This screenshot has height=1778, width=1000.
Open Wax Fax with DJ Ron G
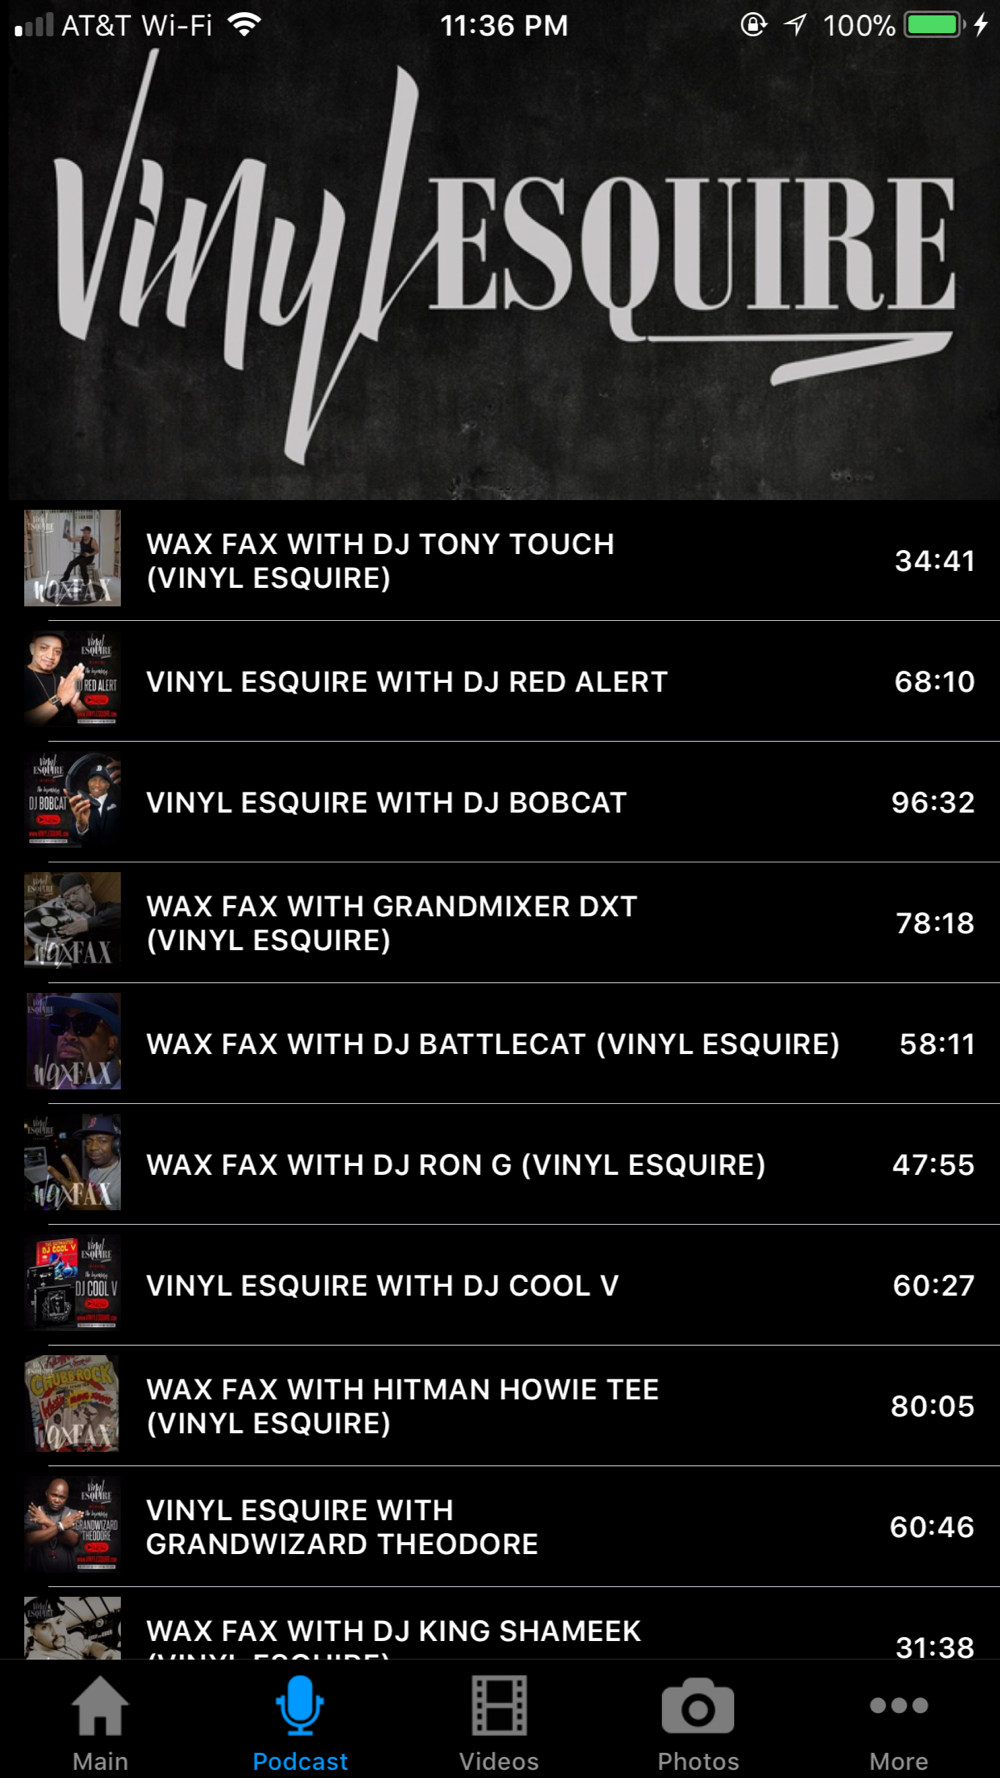click(500, 1165)
